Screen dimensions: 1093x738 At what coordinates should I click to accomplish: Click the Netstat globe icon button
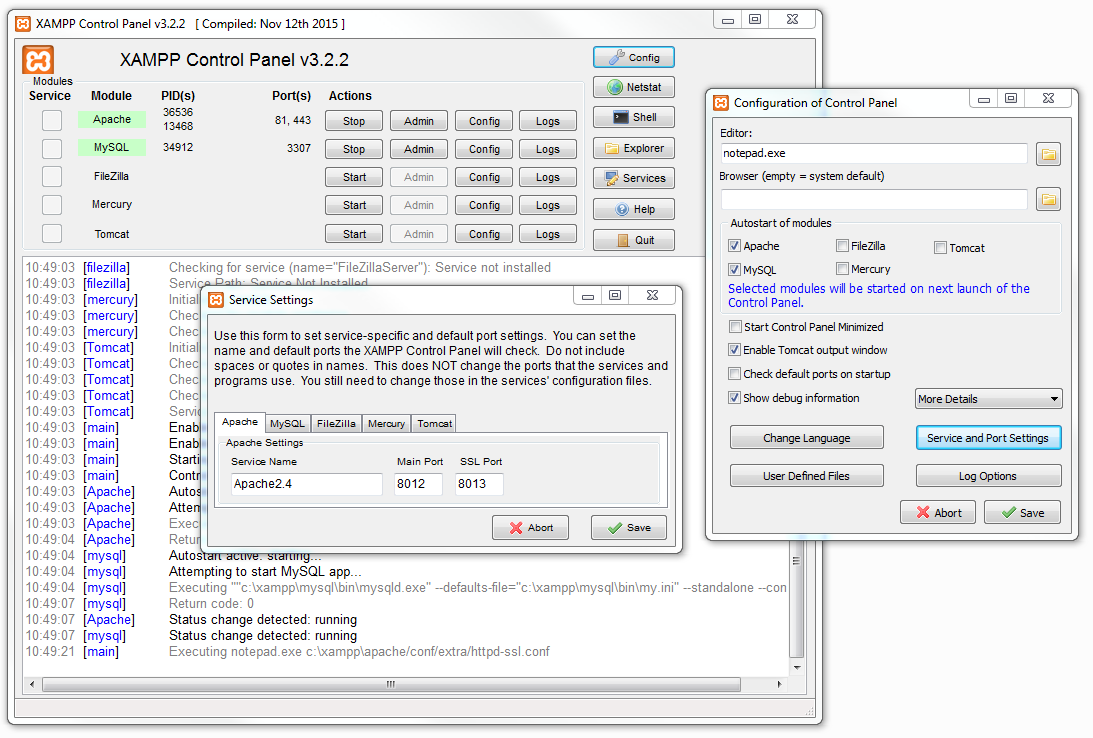[634, 87]
